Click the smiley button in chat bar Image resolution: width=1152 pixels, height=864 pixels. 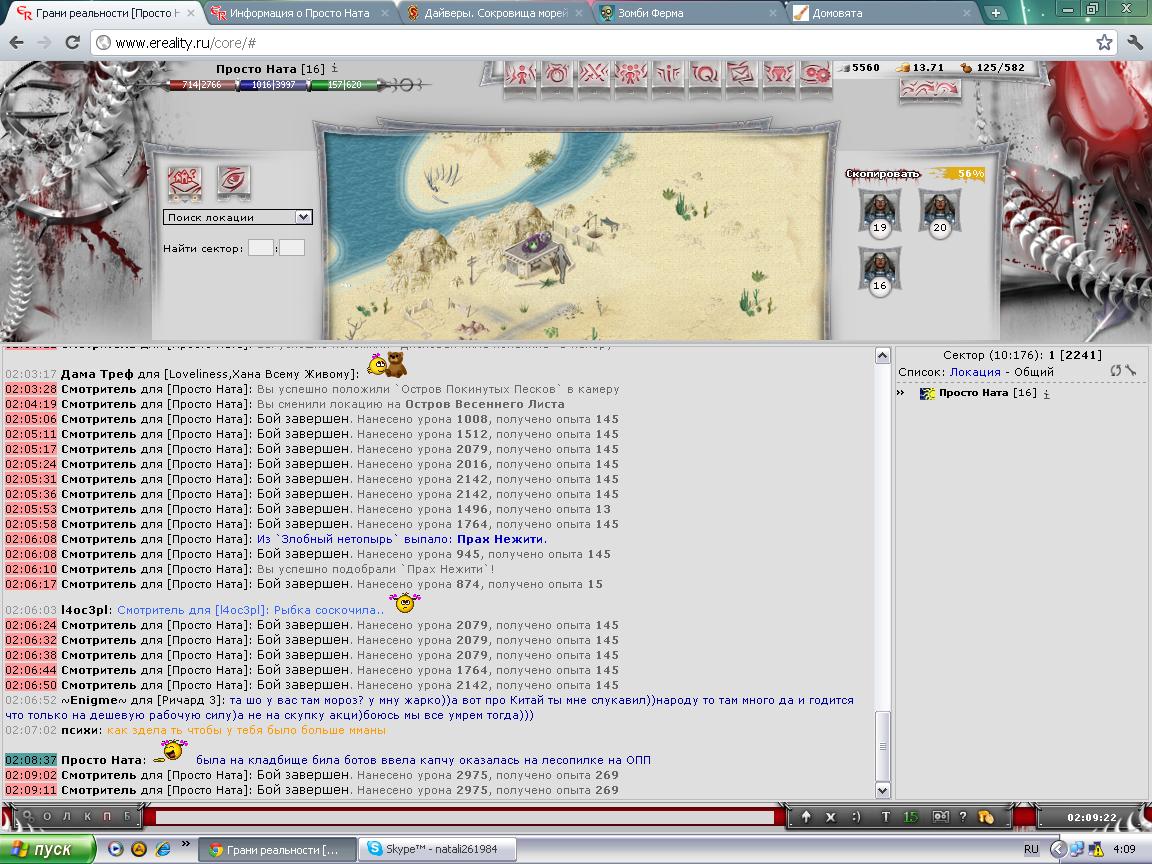click(855, 817)
